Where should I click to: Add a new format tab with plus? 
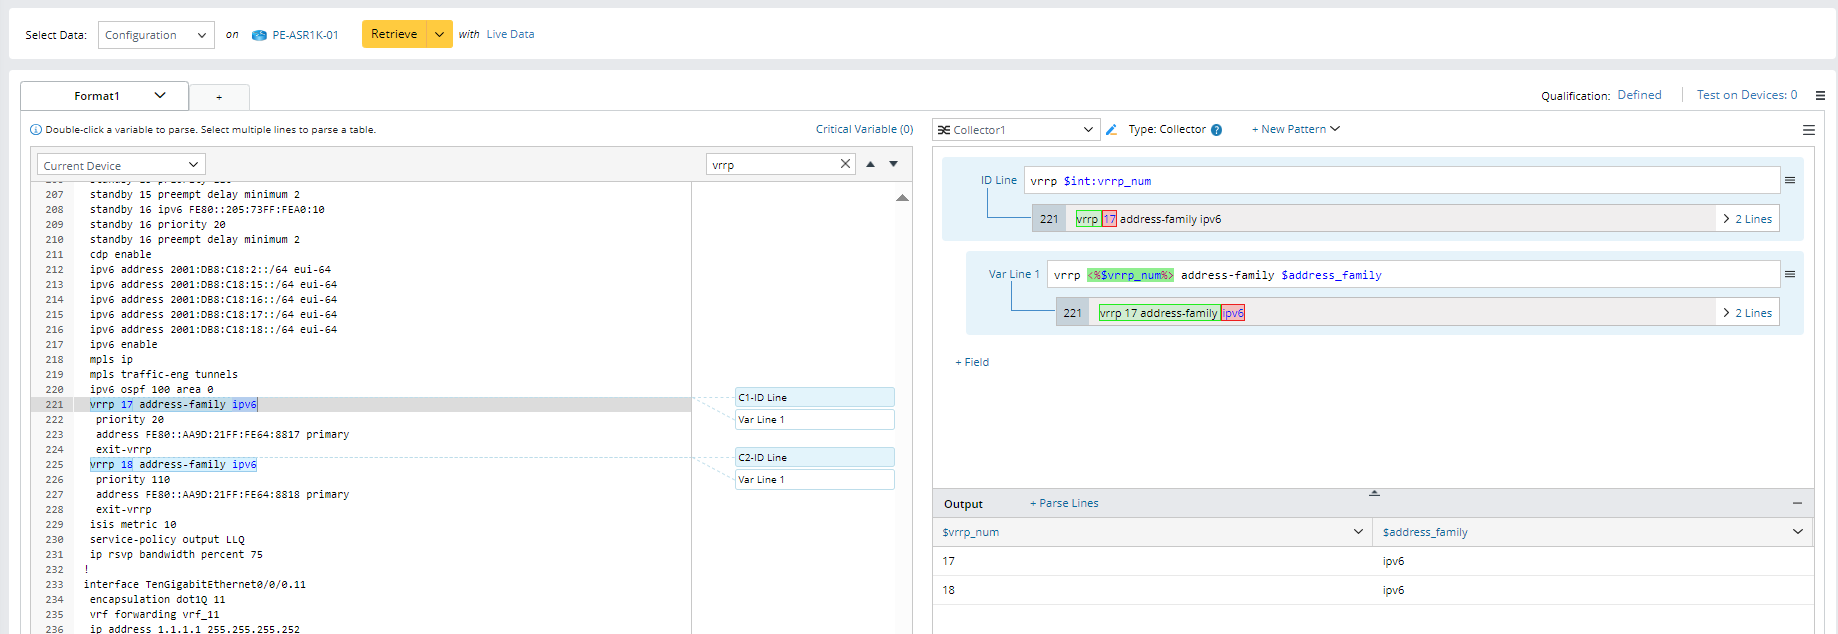[219, 97]
